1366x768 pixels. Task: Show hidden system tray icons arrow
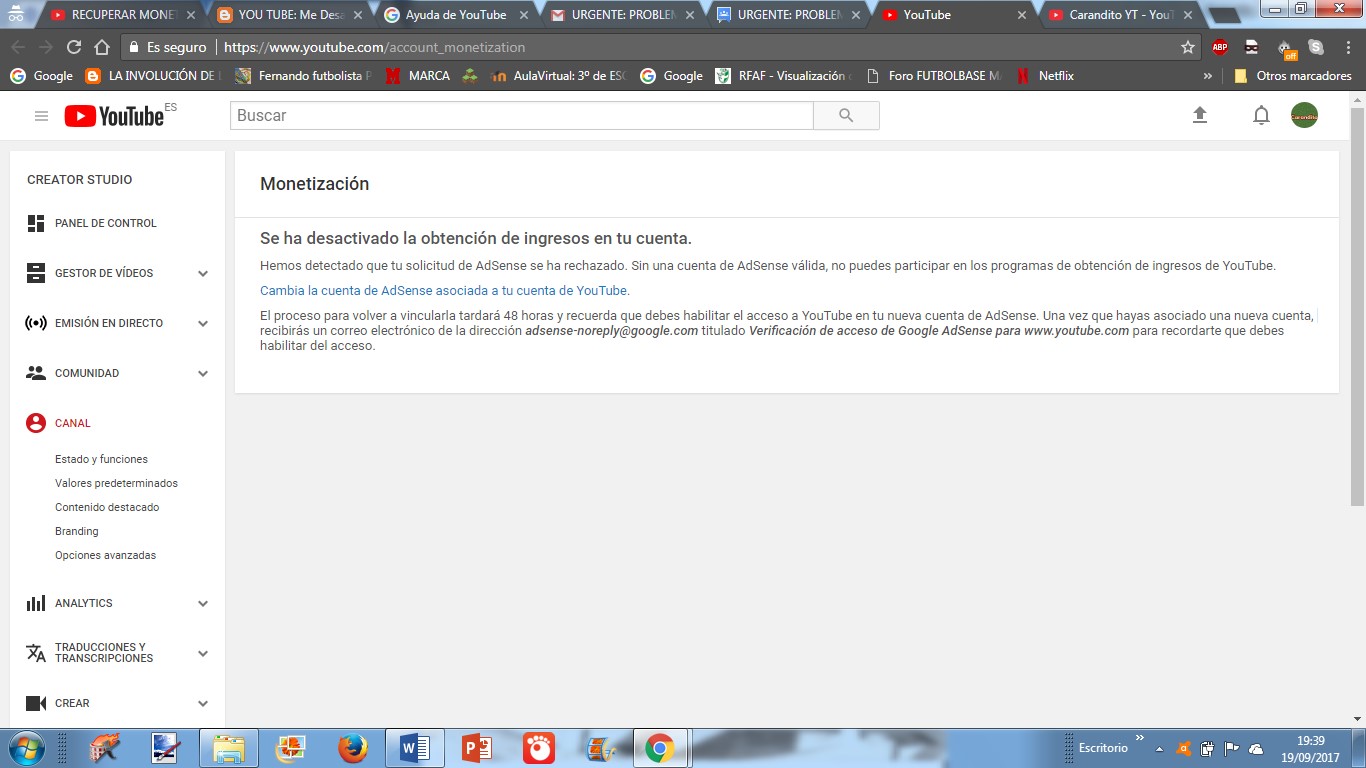click(1159, 748)
